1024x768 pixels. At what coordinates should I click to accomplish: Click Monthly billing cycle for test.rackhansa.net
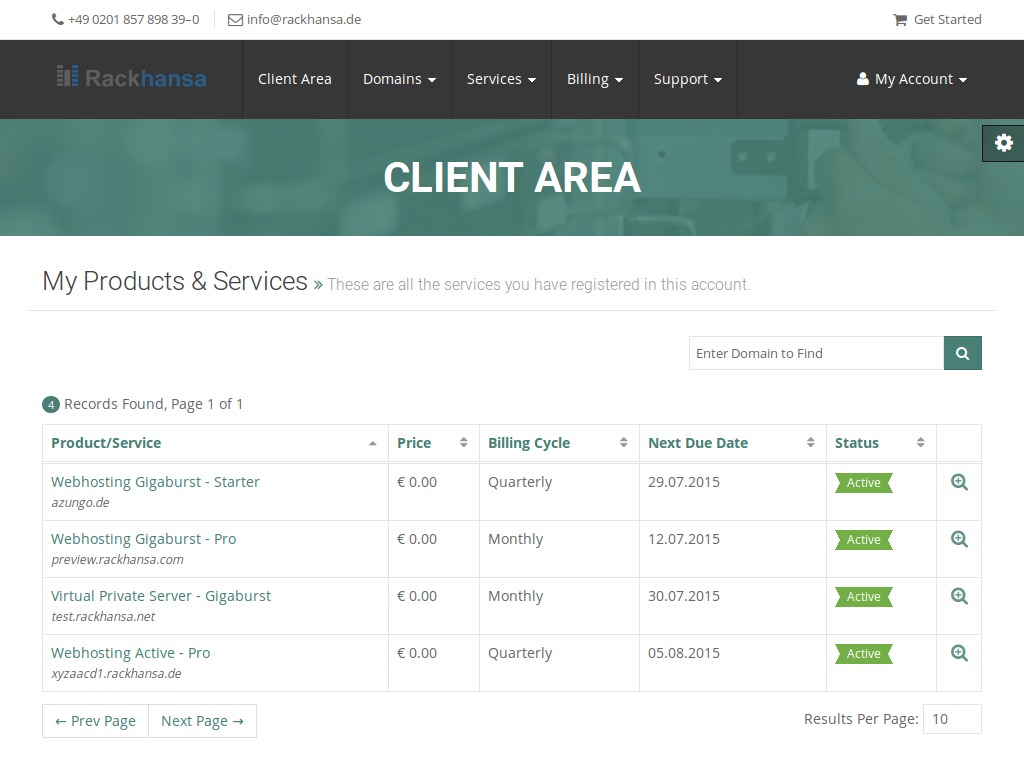click(515, 596)
